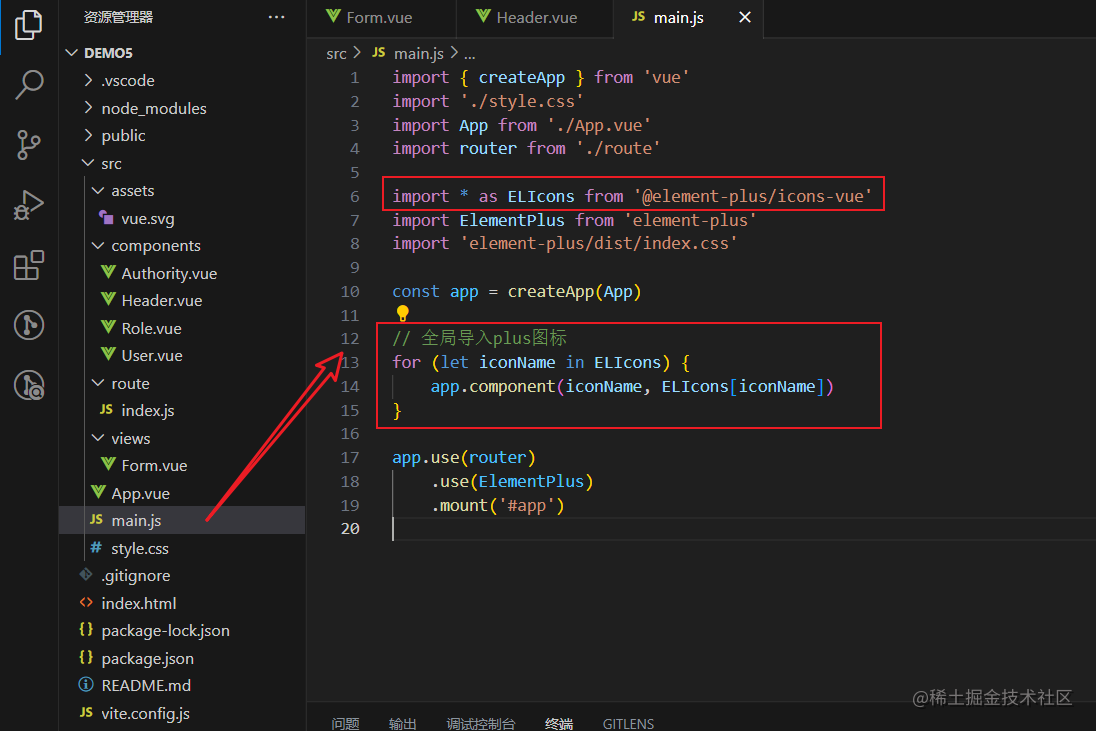This screenshot has width=1096, height=731.
Task: Collapse the components folder
Action: [98, 245]
